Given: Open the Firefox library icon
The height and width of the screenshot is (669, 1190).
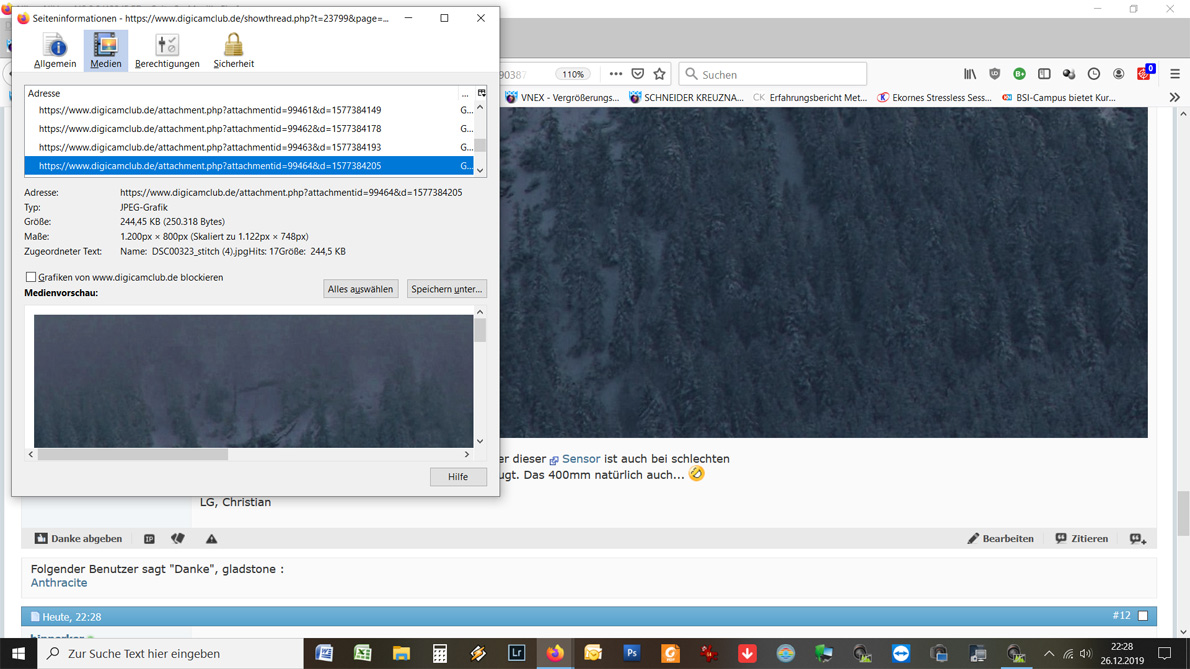Looking at the screenshot, I should [x=970, y=74].
